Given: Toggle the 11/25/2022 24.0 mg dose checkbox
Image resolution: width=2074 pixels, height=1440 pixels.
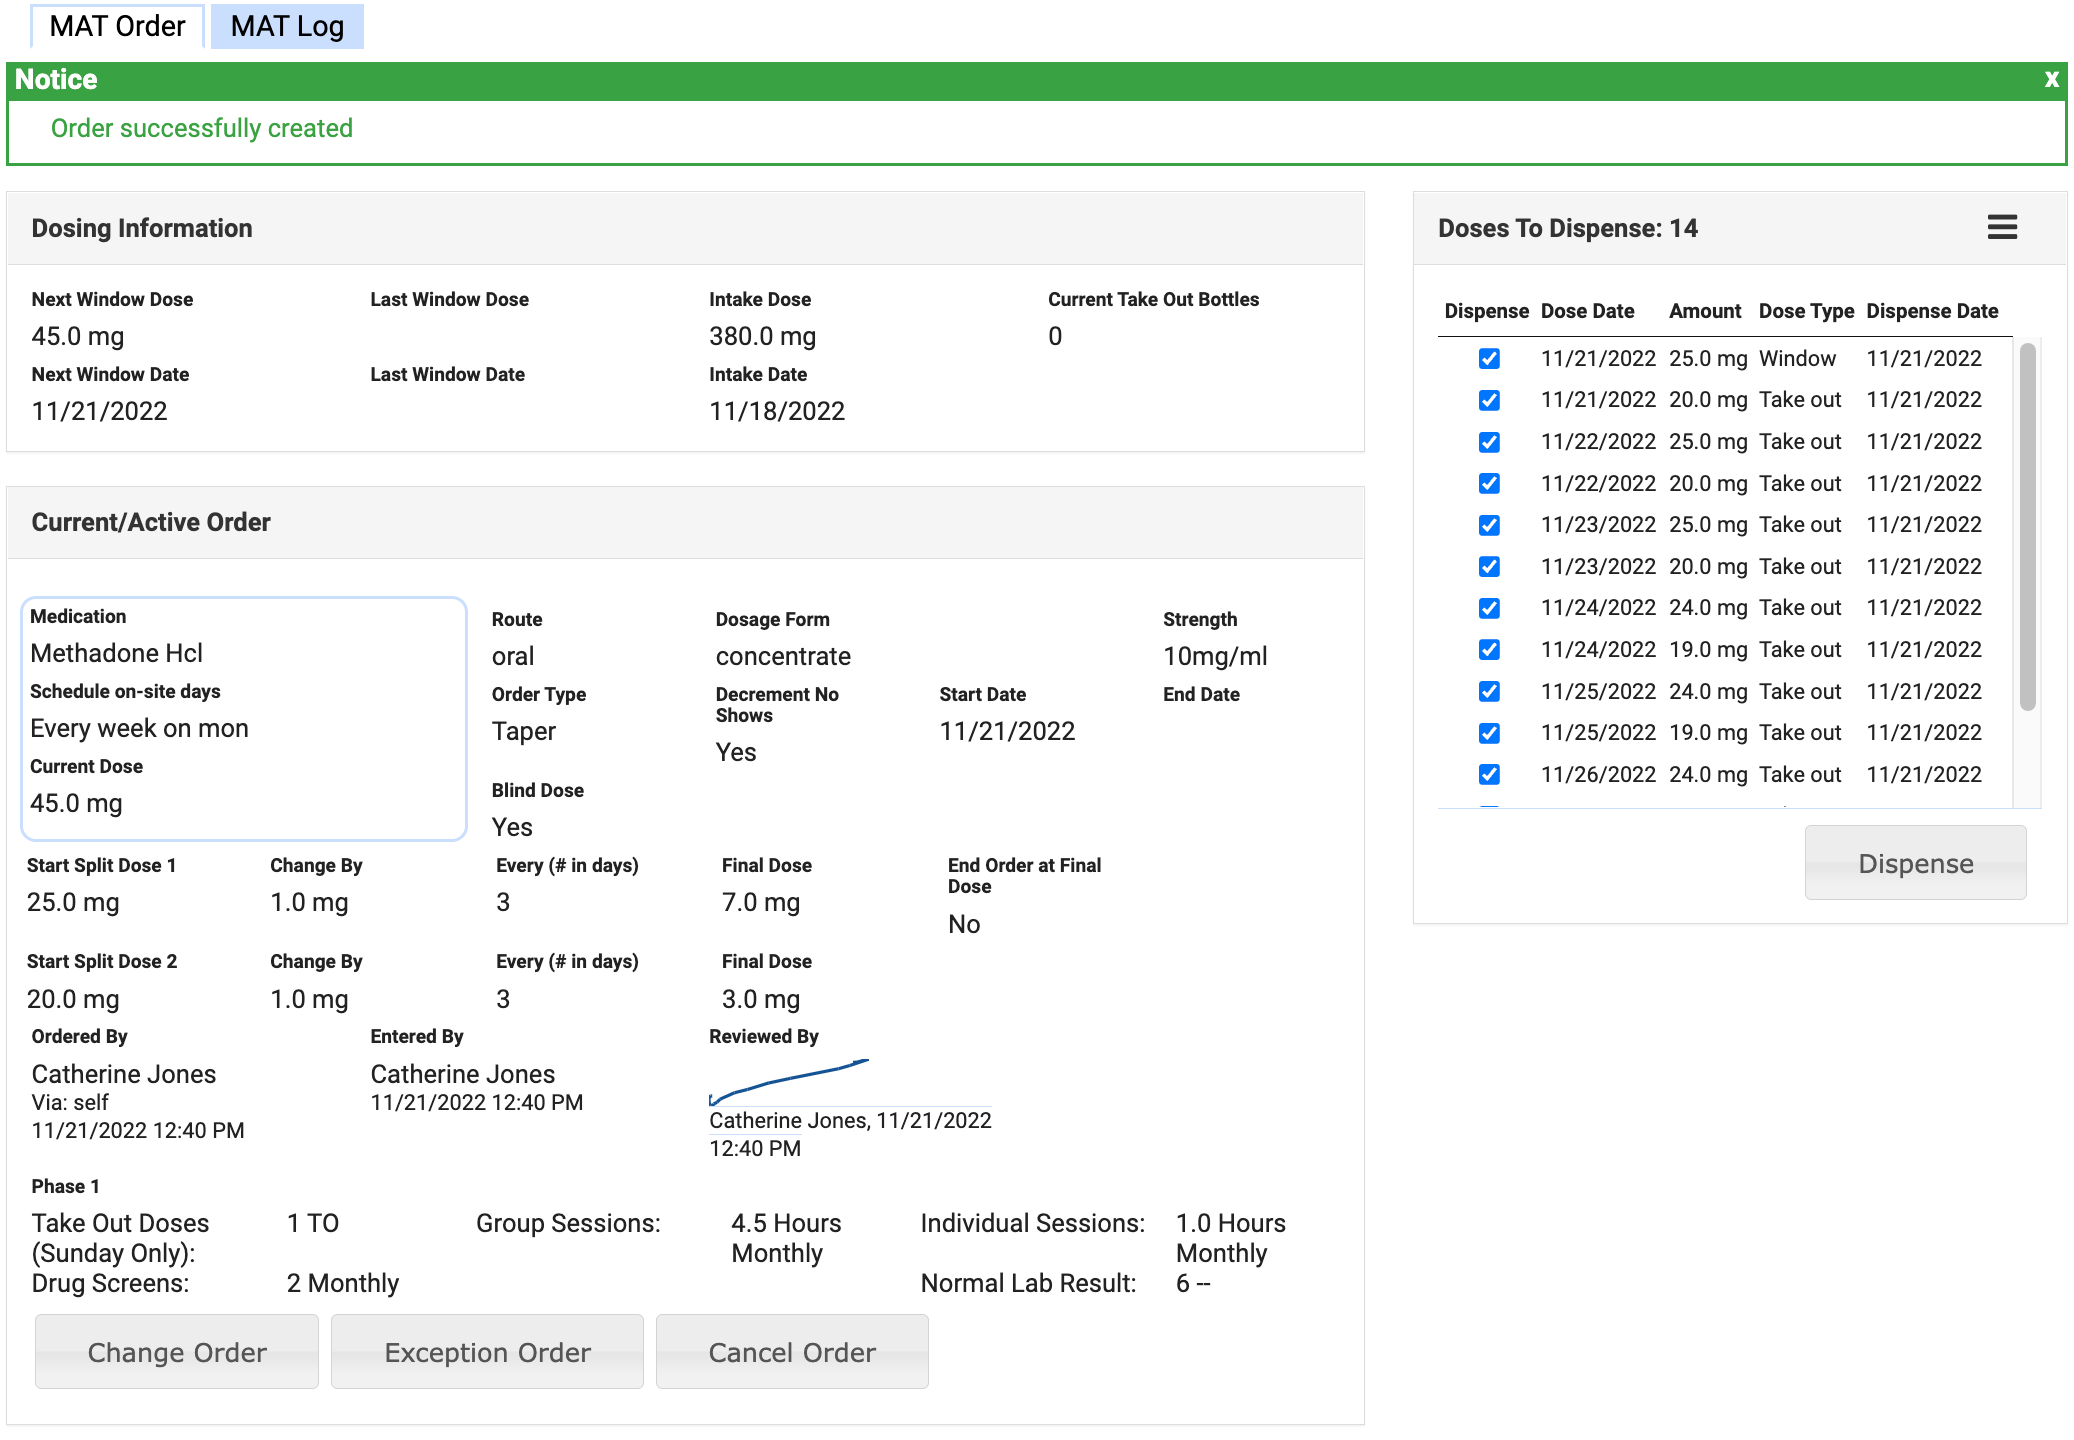Looking at the screenshot, I should pyautogui.click(x=1489, y=691).
